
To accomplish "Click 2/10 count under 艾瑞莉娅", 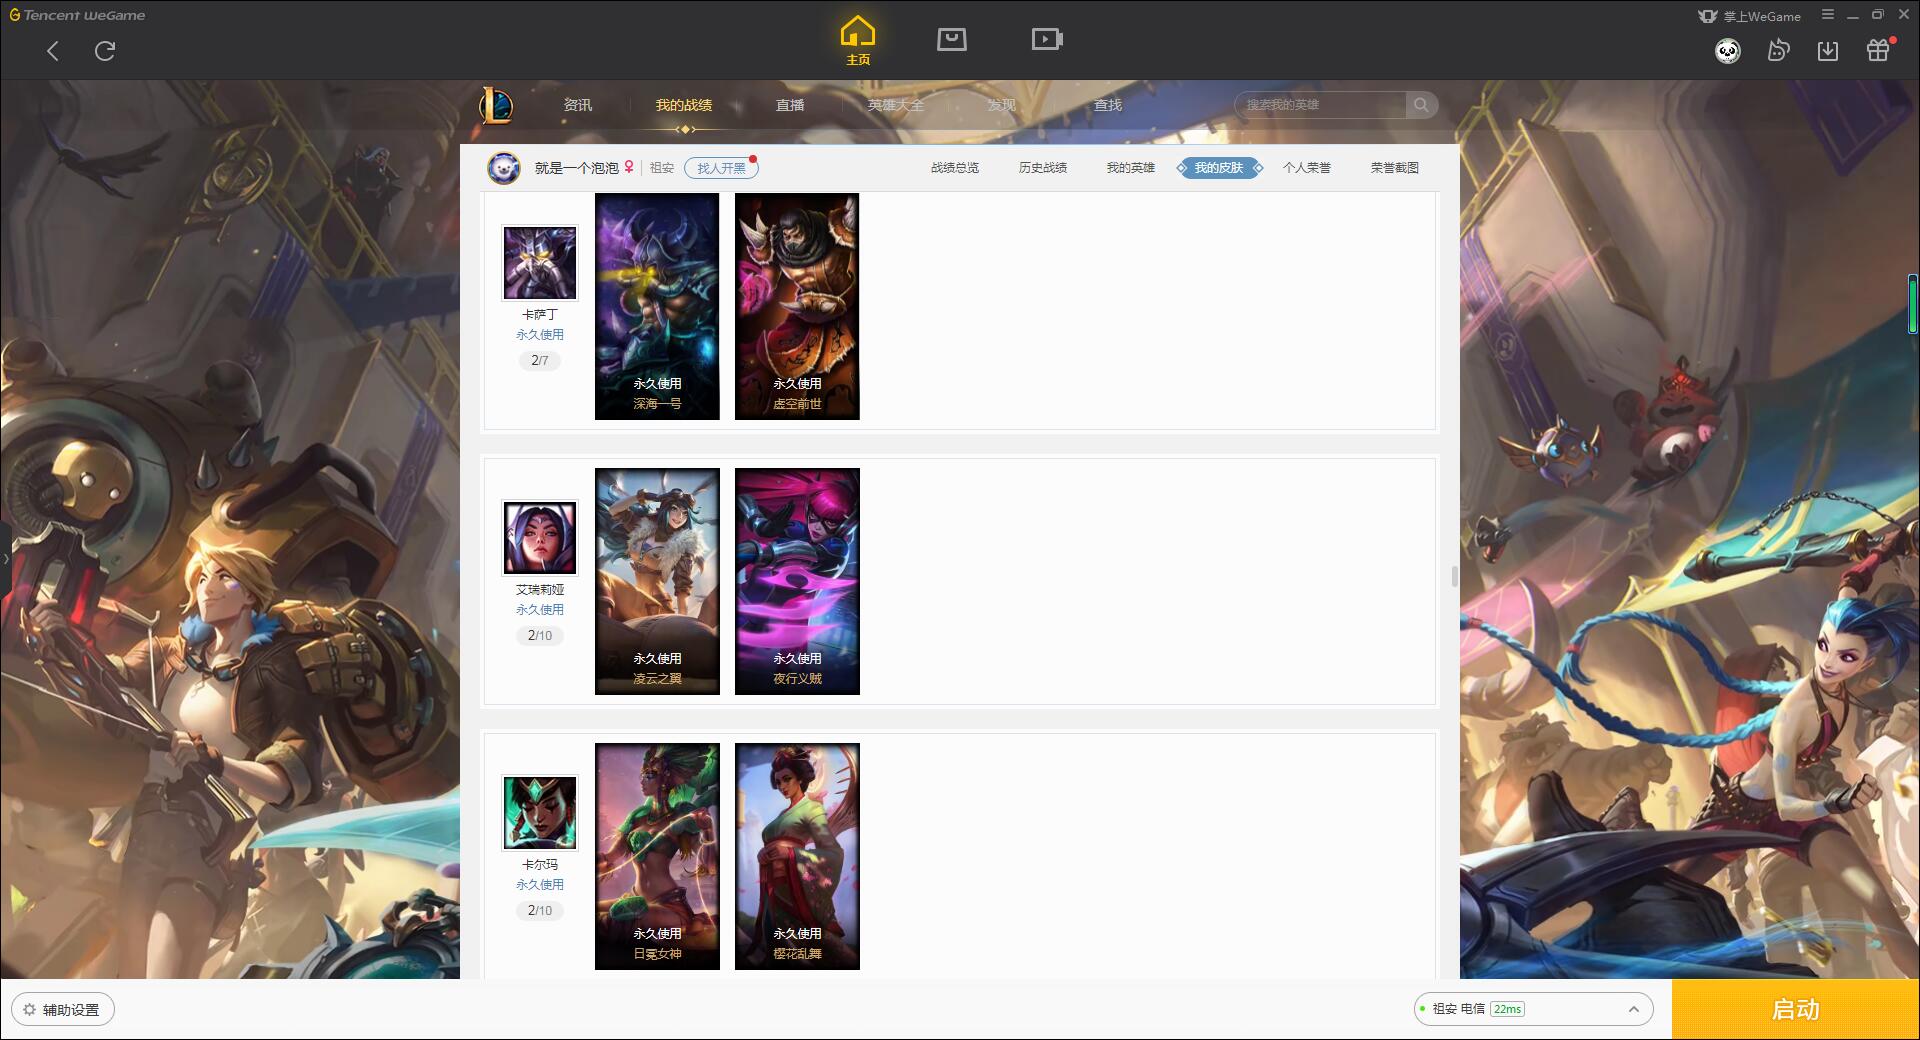I will coord(540,635).
